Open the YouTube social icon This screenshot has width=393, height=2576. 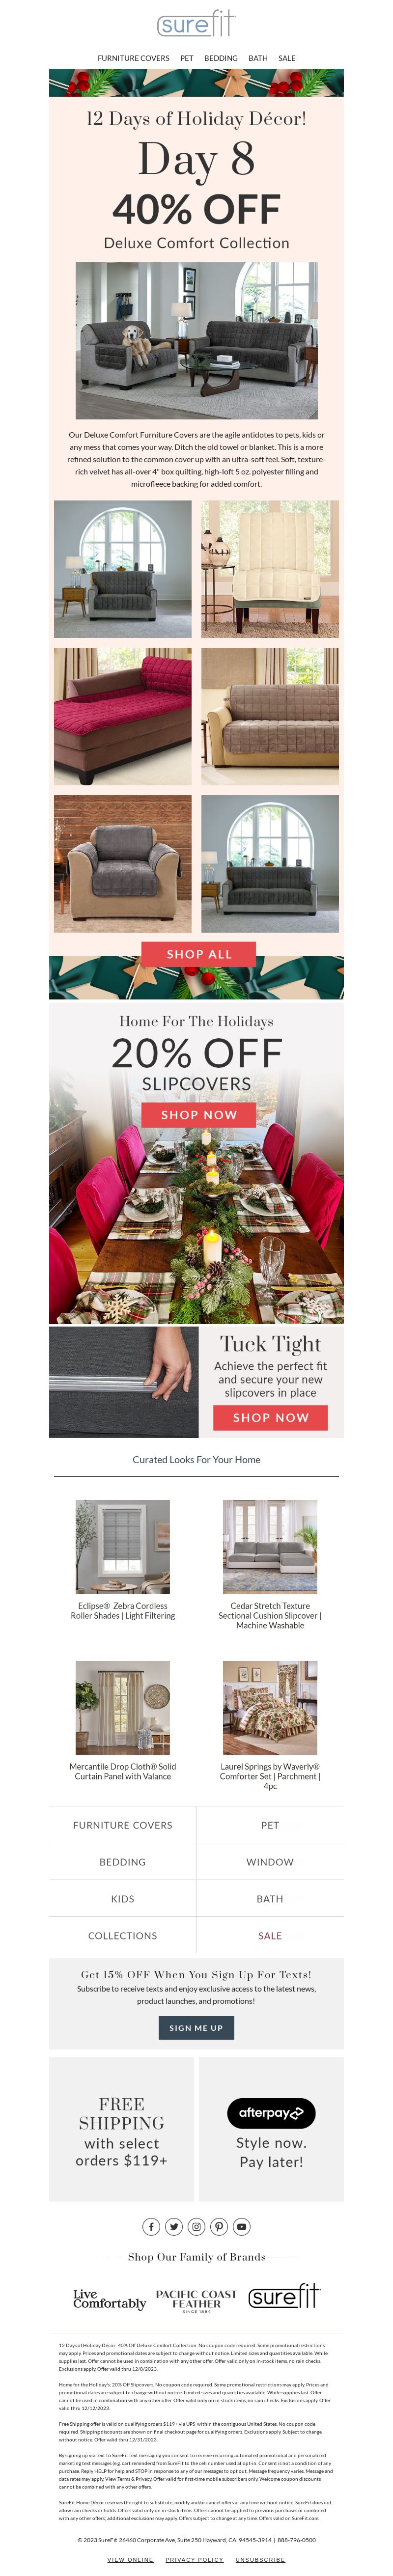(241, 2226)
